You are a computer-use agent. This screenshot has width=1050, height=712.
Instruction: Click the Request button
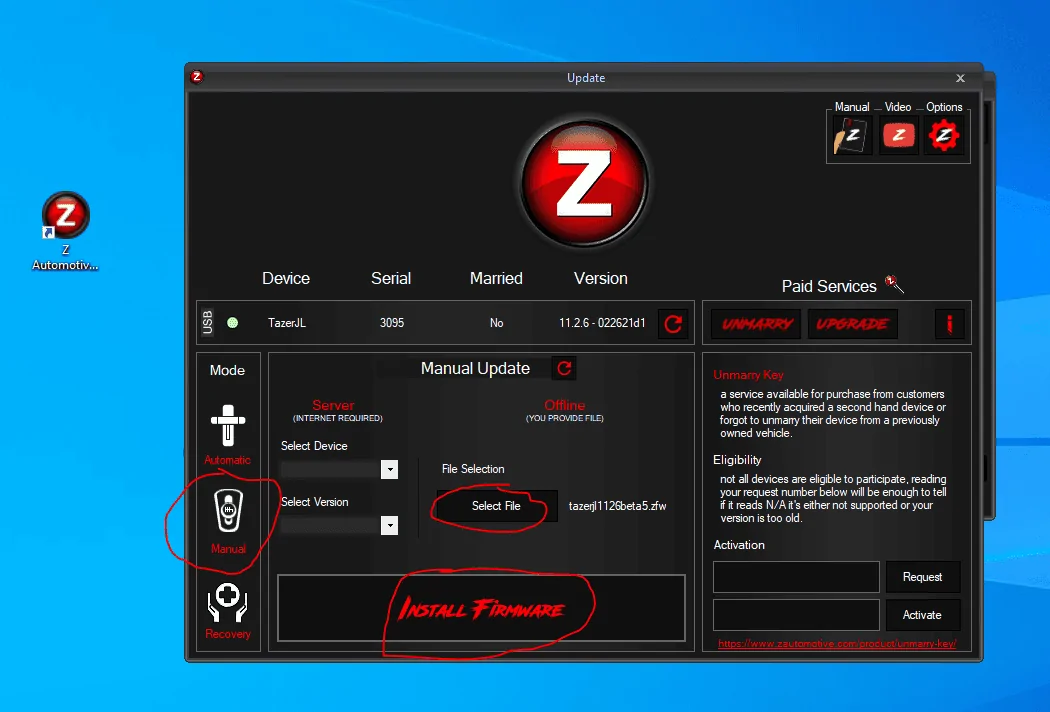923,577
